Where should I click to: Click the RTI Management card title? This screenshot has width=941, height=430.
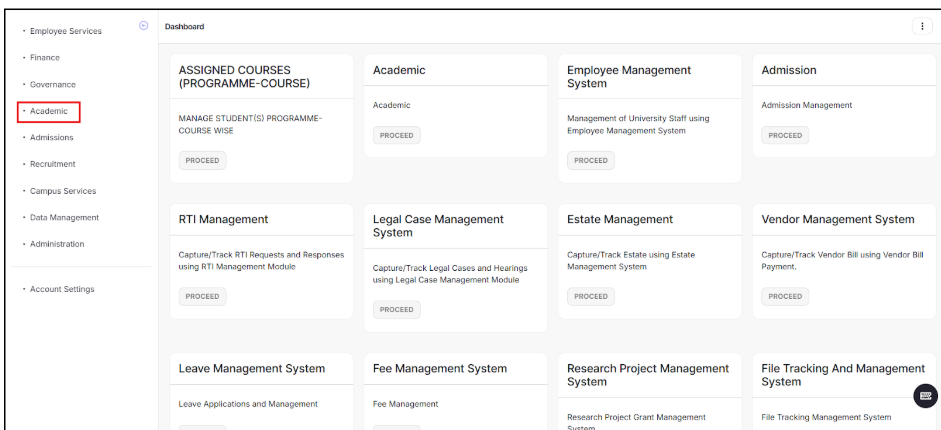point(223,219)
